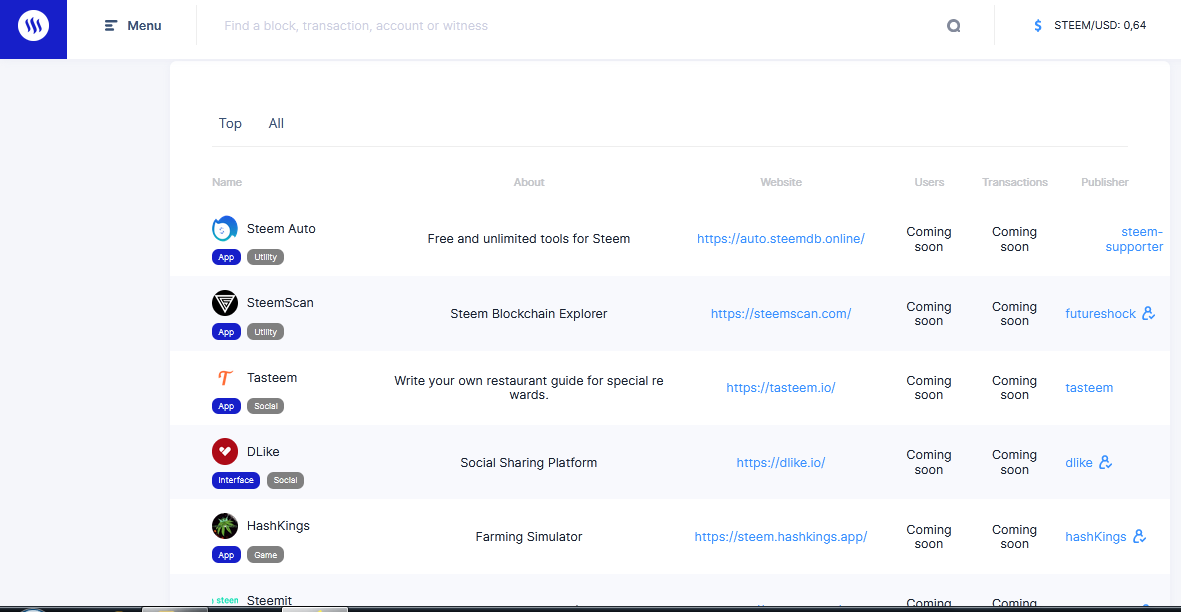The height and width of the screenshot is (612, 1181).
Task: Click the Utility tag under SteemScan
Action: 265,332
